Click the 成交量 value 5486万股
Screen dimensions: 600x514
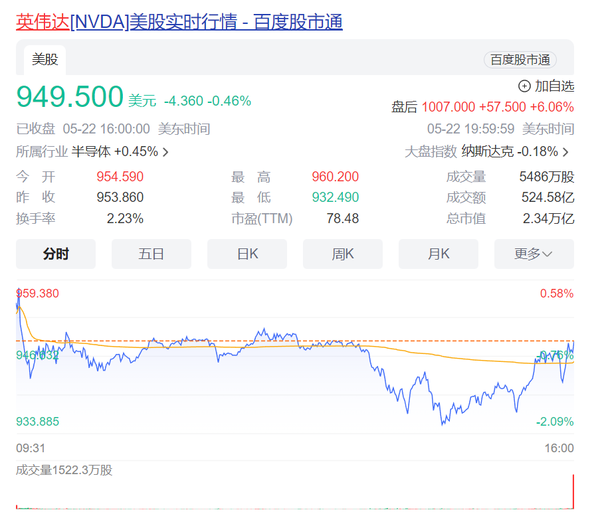click(x=547, y=176)
